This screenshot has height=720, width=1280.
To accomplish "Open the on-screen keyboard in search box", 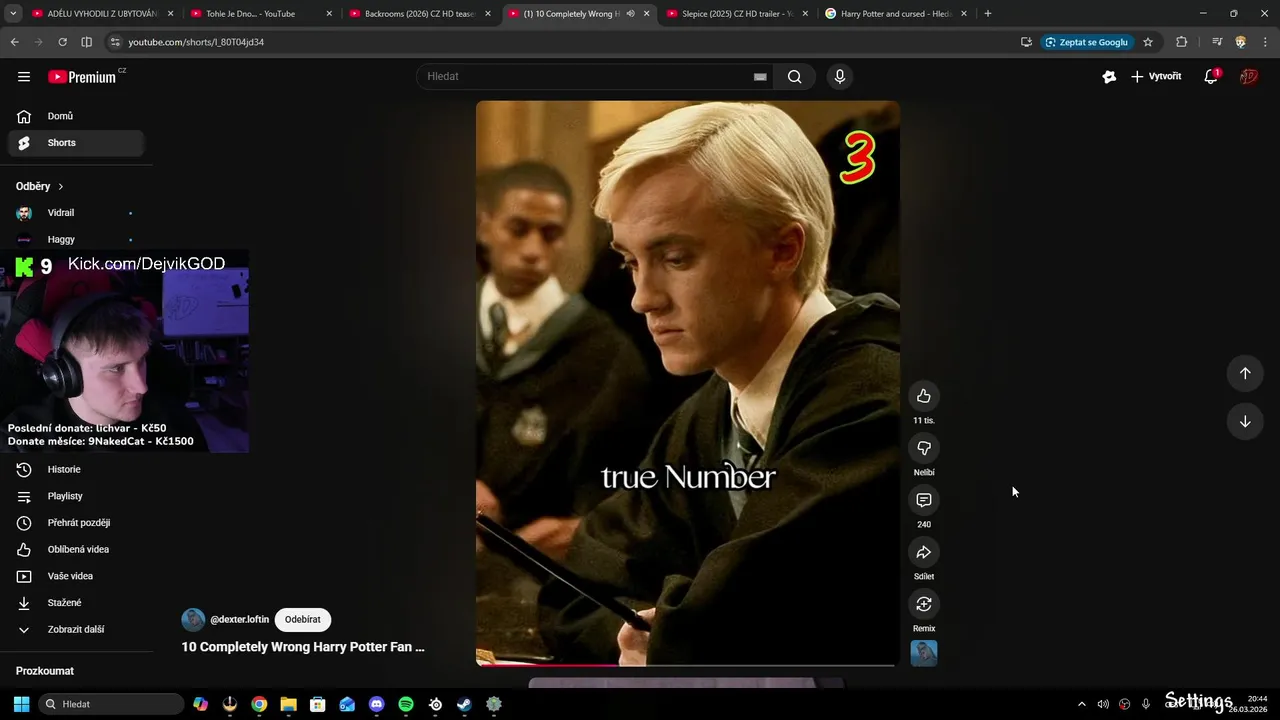I will (760, 76).
